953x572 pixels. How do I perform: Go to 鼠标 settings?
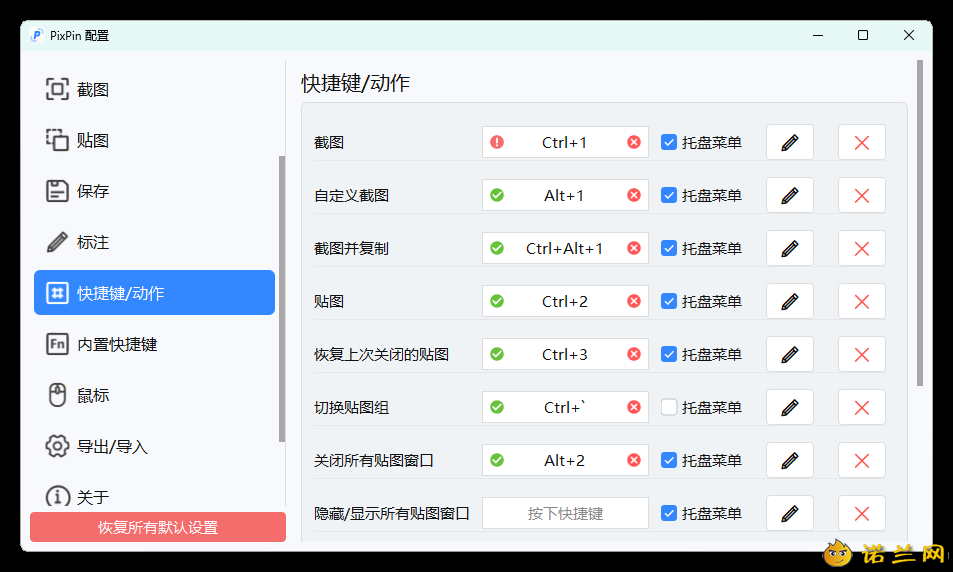point(154,395)
